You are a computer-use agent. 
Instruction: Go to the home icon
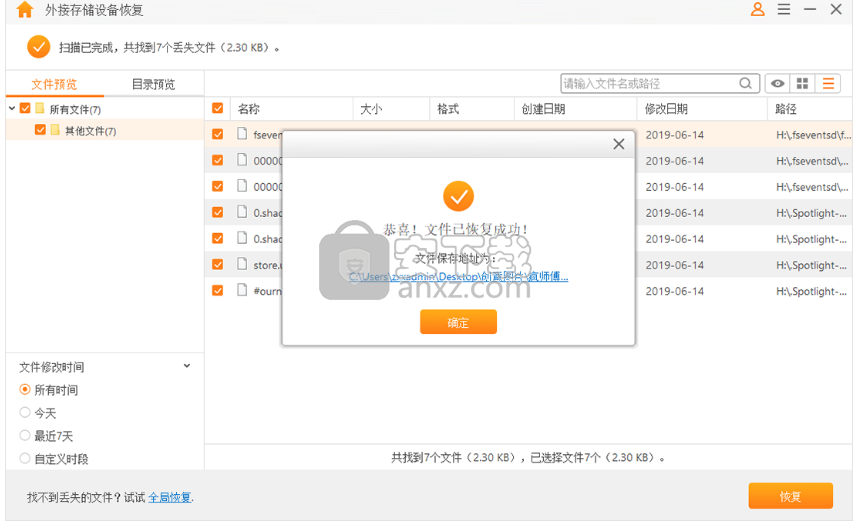[25, 9]
